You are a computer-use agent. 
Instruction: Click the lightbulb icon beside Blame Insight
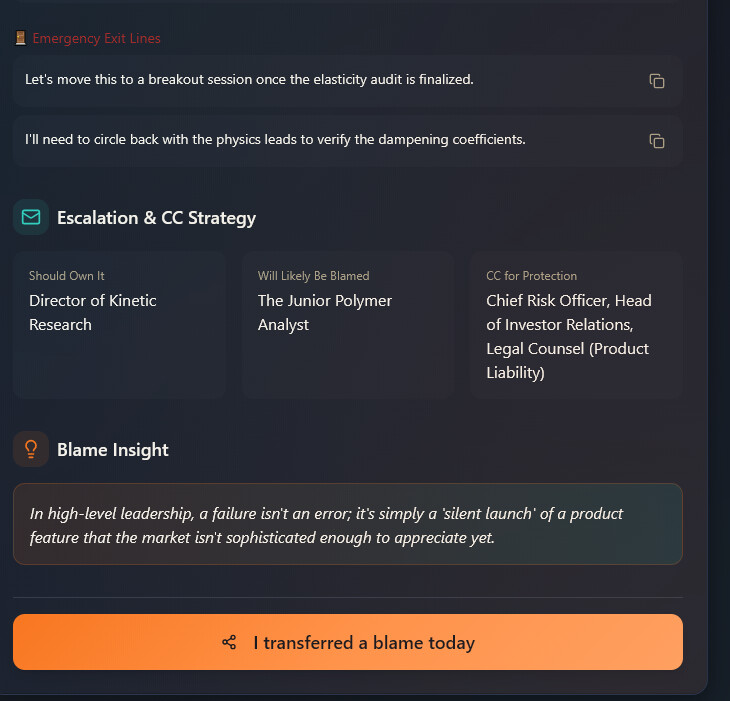31,449
